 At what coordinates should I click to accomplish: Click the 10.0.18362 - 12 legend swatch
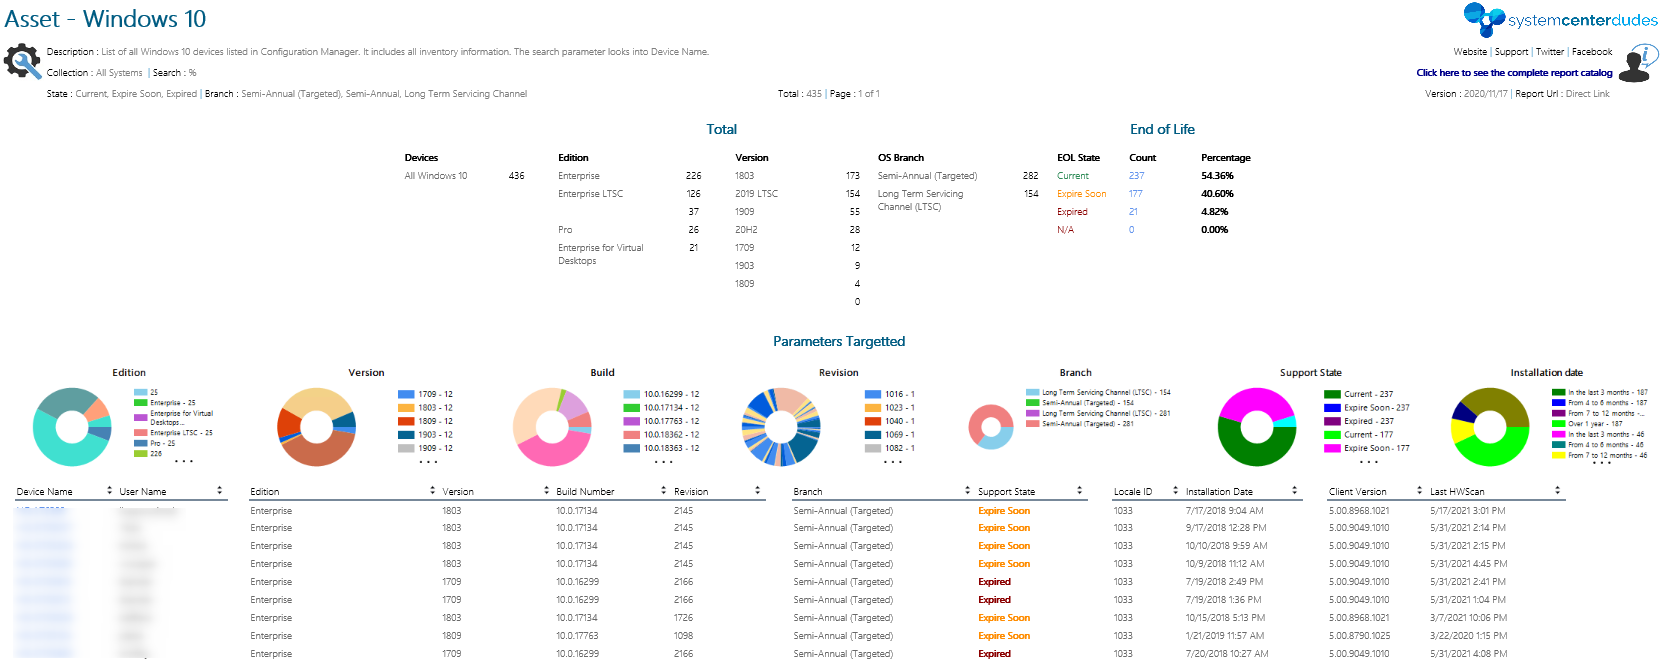pyautogui.click(x=631, y=435)
